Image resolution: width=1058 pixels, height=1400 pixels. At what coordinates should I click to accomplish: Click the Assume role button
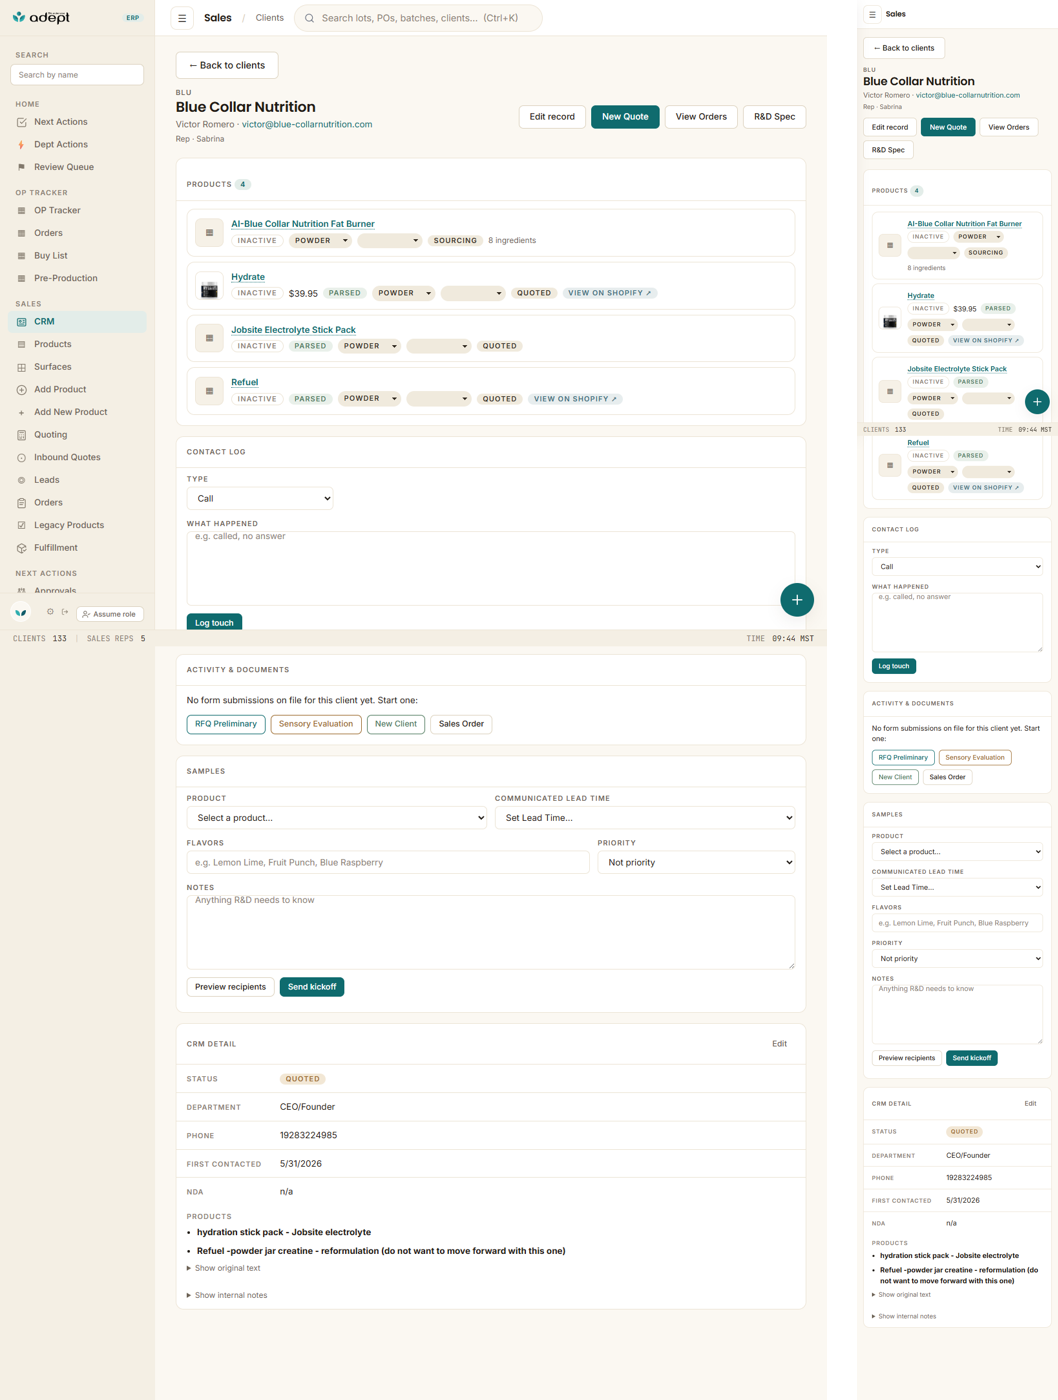tap(110, 614)
